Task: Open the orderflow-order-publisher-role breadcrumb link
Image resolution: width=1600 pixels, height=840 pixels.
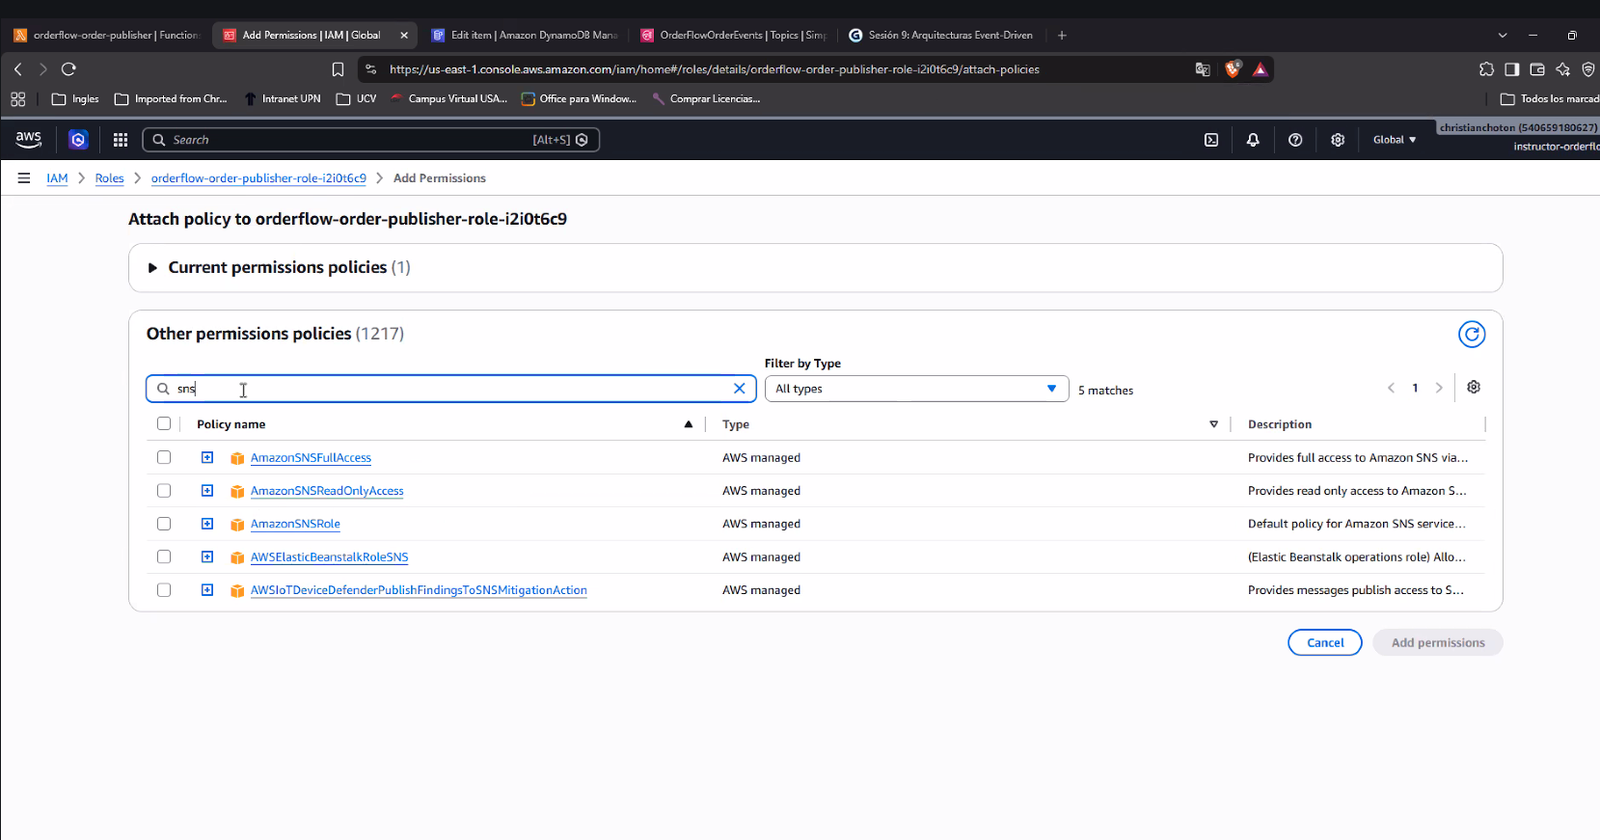Action: pyautogui.click(x=259, y=178)
